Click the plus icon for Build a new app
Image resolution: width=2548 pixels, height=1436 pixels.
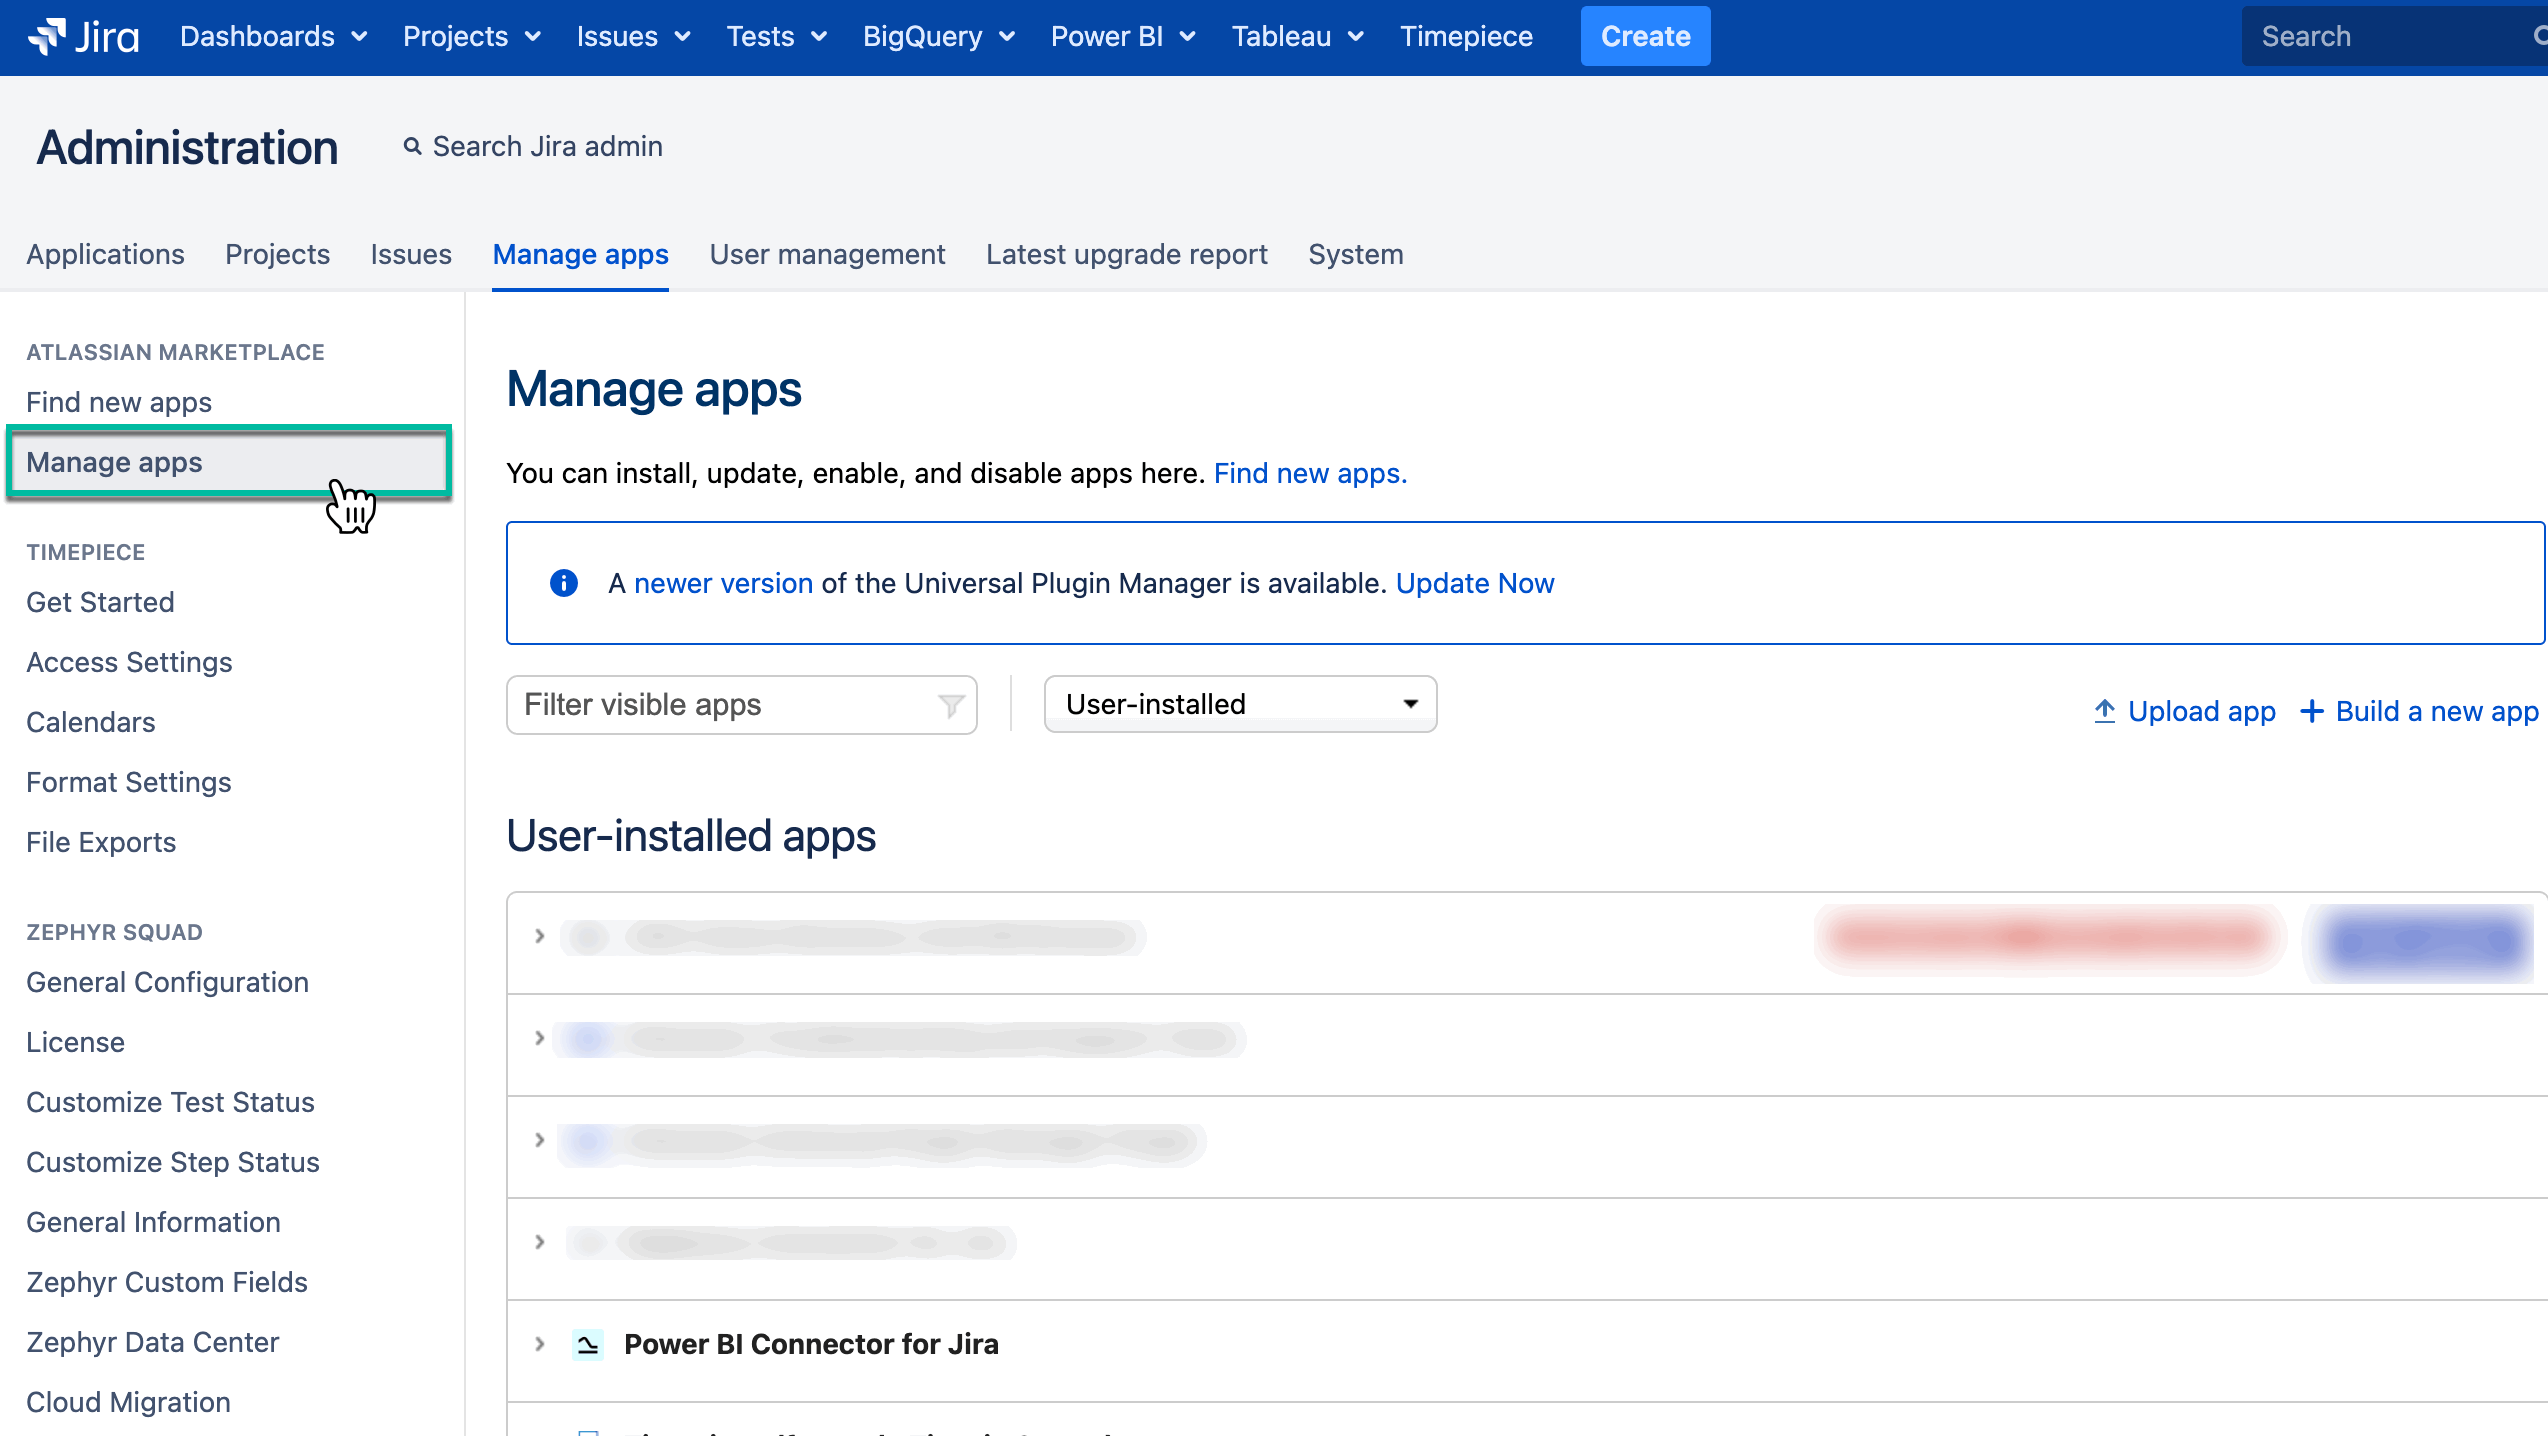[x=2312, y=711]
